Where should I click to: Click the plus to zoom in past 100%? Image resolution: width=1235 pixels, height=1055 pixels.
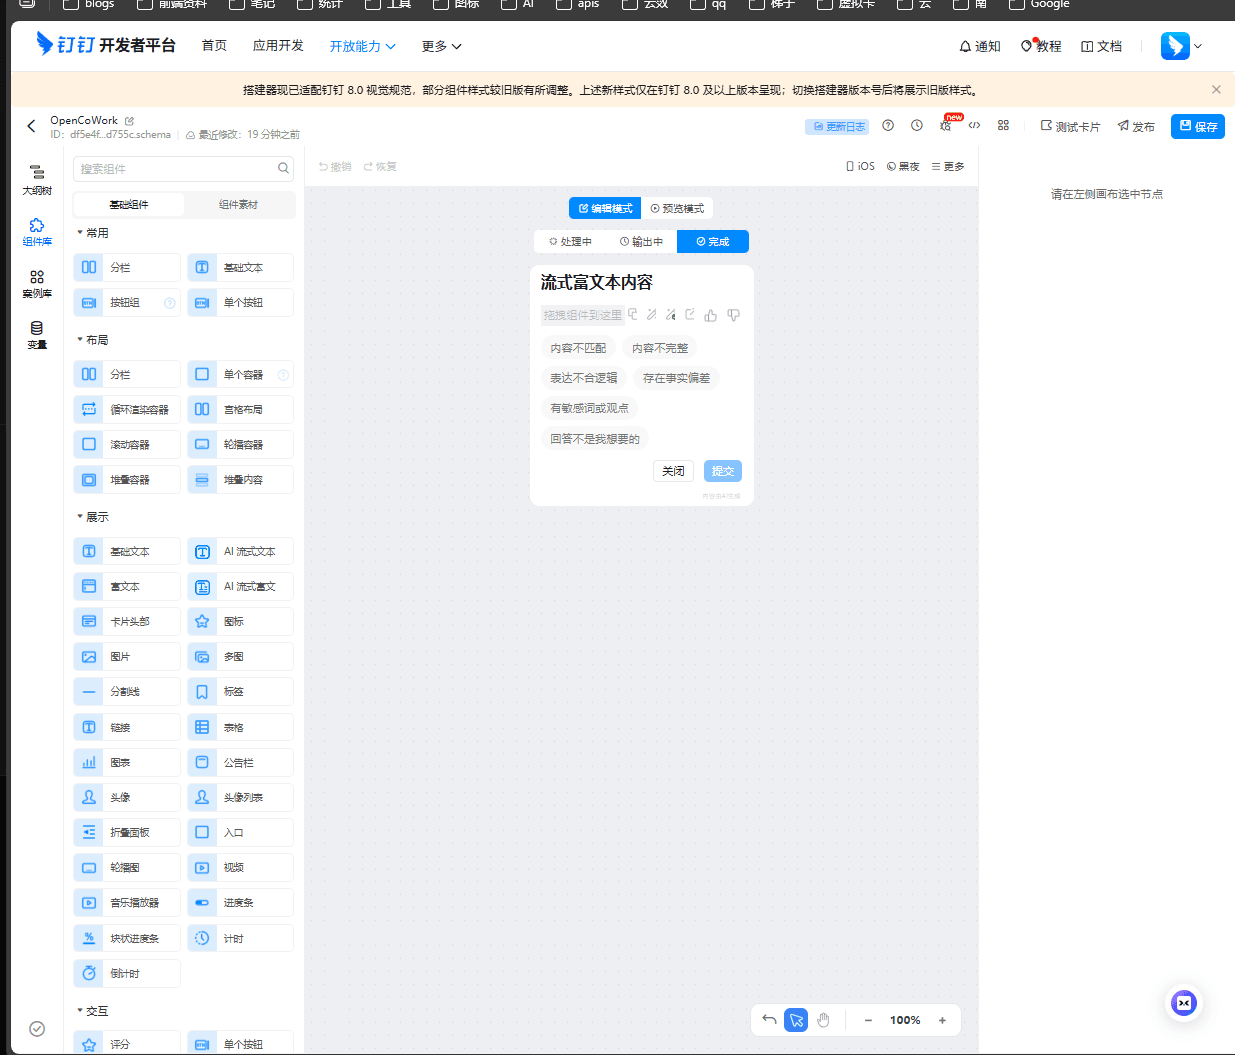coord(941,1019)
